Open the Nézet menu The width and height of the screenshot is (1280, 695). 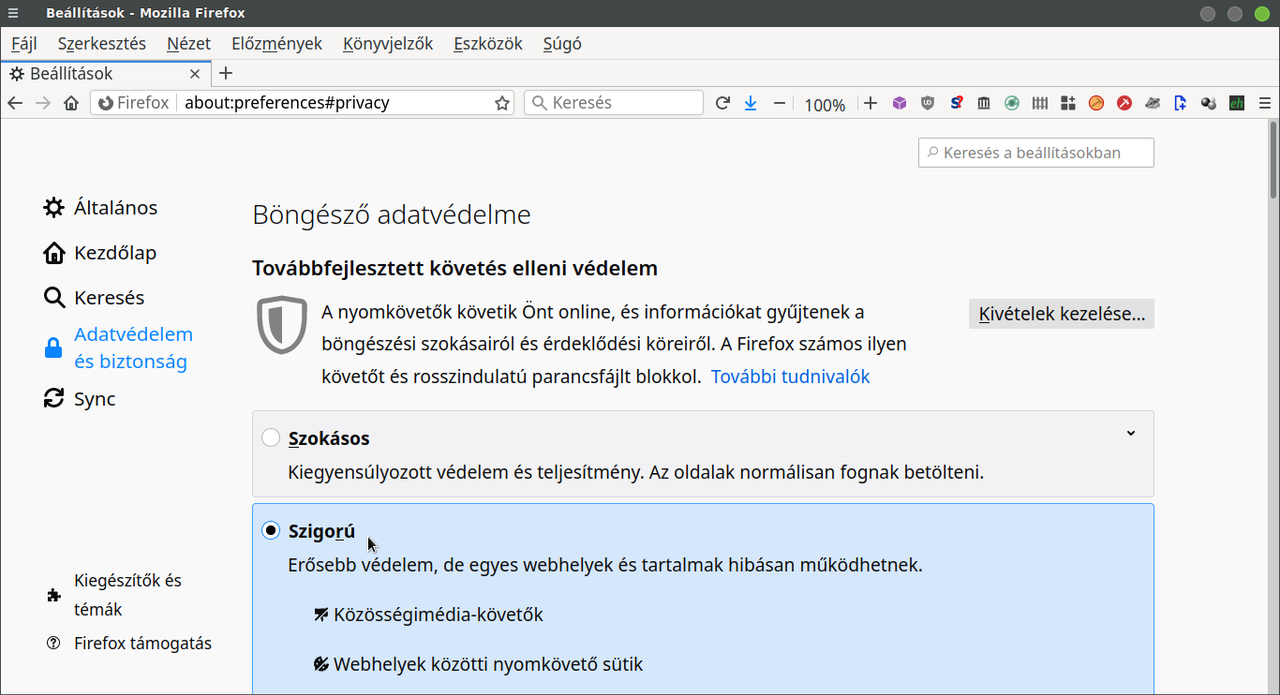(x=189, y=44)
